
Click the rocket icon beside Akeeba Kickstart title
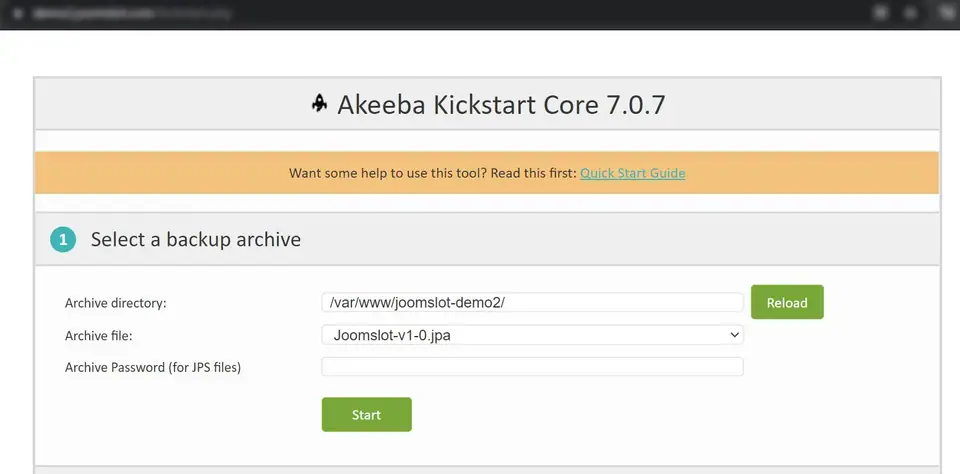point(320,104)
